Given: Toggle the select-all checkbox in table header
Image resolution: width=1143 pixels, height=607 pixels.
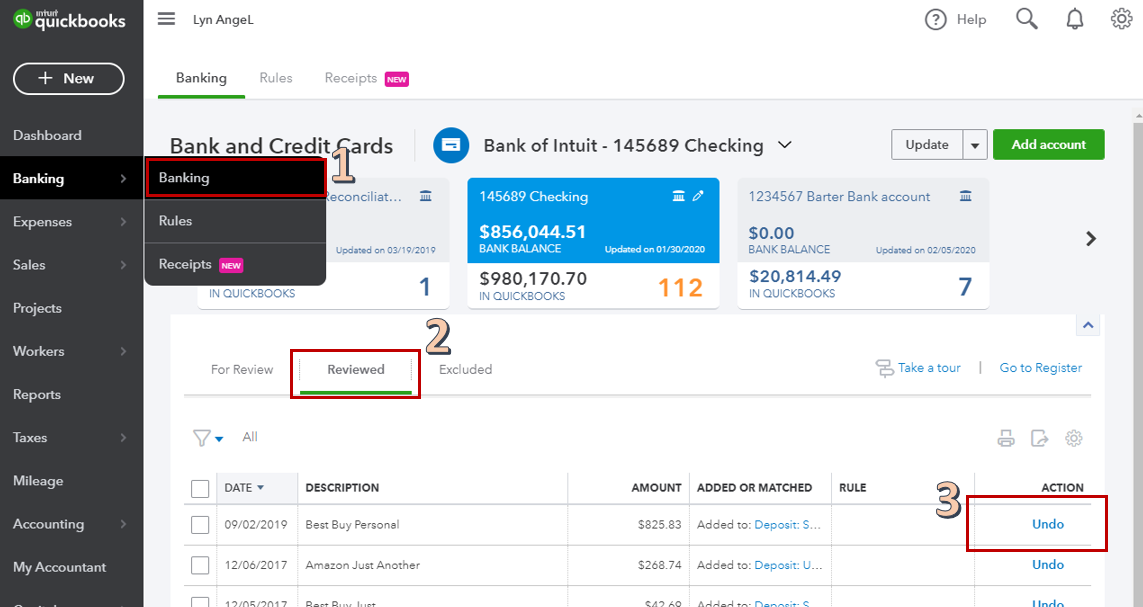Looking at the screenshot, I should click(200, 488).
